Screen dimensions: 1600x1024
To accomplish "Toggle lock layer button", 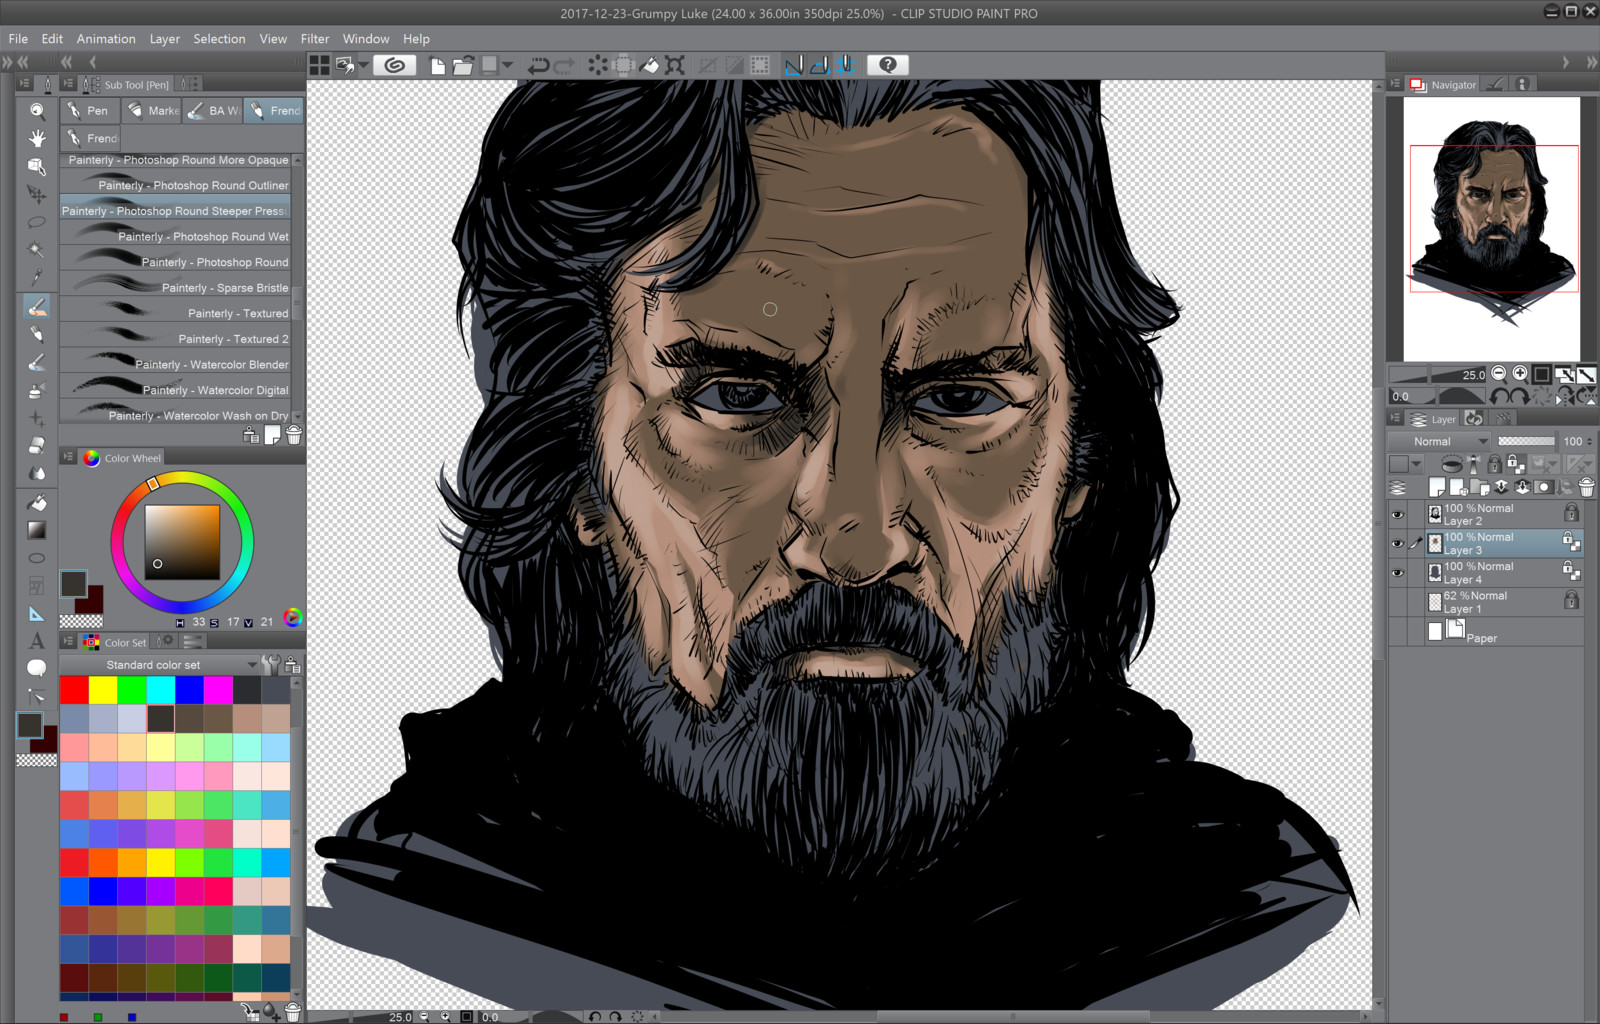I will point(1494,464).
